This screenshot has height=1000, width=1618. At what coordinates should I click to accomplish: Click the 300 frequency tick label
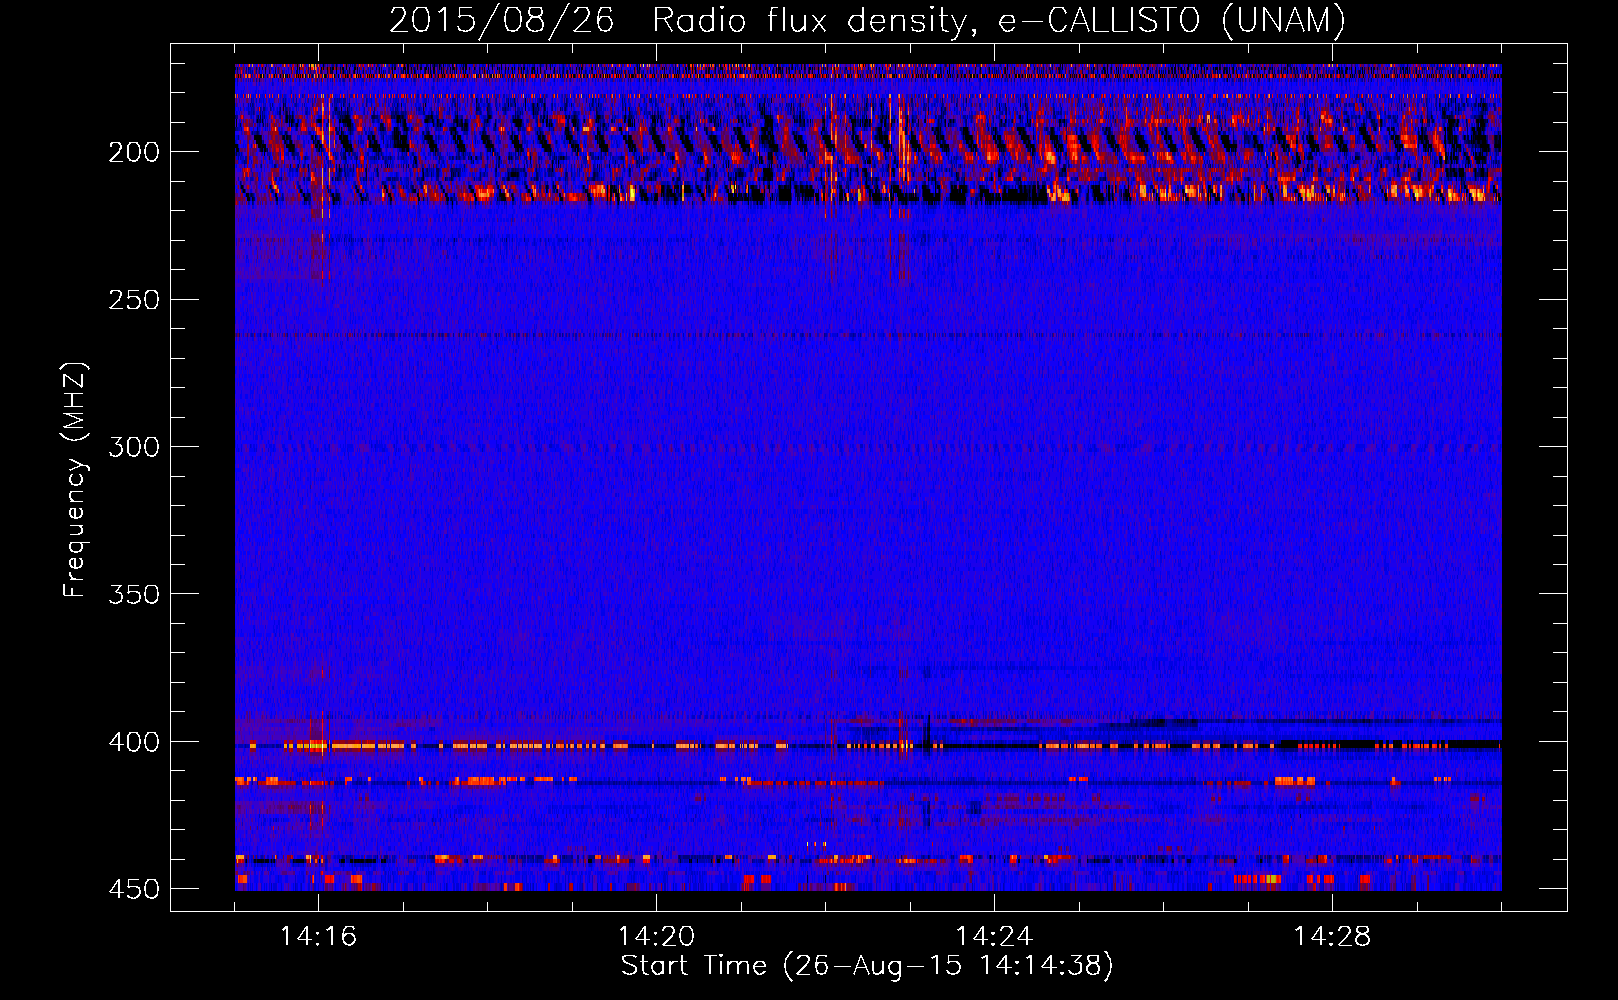[134, 447]
